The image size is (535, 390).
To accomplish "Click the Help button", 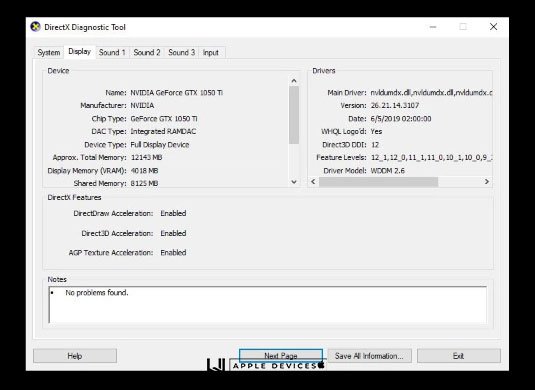I will point(75,356).
